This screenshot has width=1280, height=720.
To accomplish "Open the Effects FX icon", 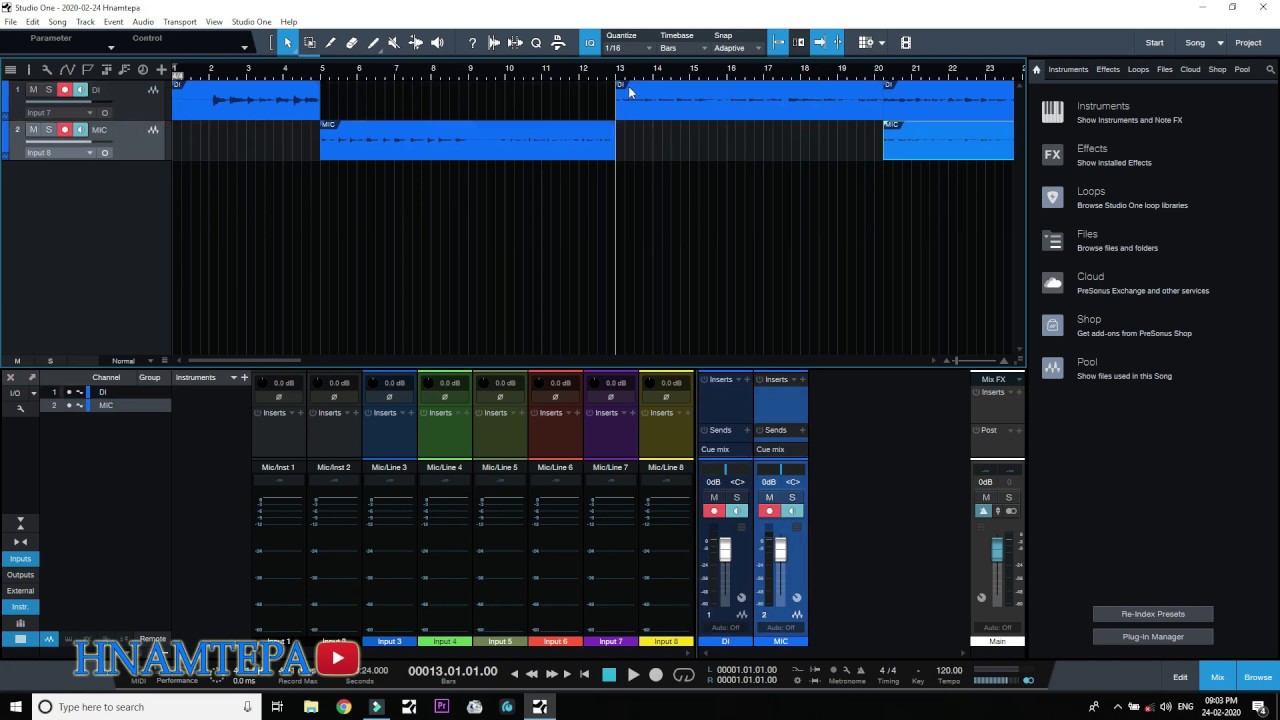I will (x=1052, y=155).
